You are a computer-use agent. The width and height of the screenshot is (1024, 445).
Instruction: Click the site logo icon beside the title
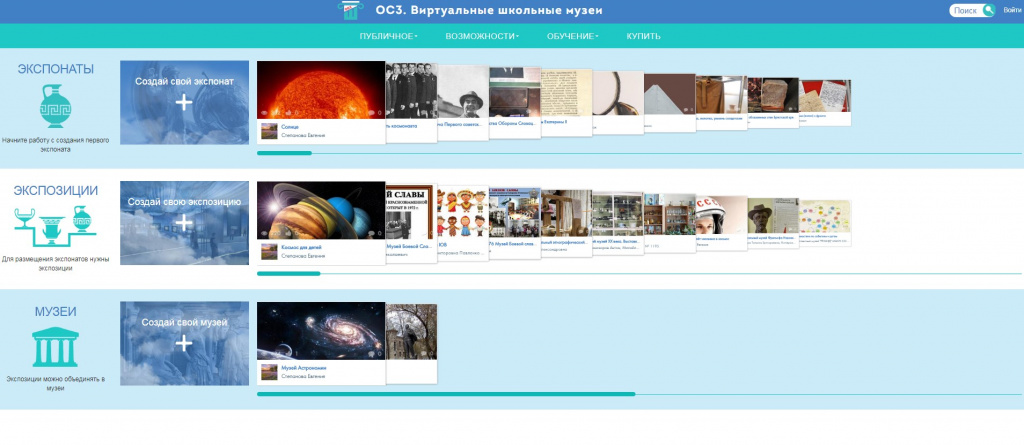click(351, 10)
